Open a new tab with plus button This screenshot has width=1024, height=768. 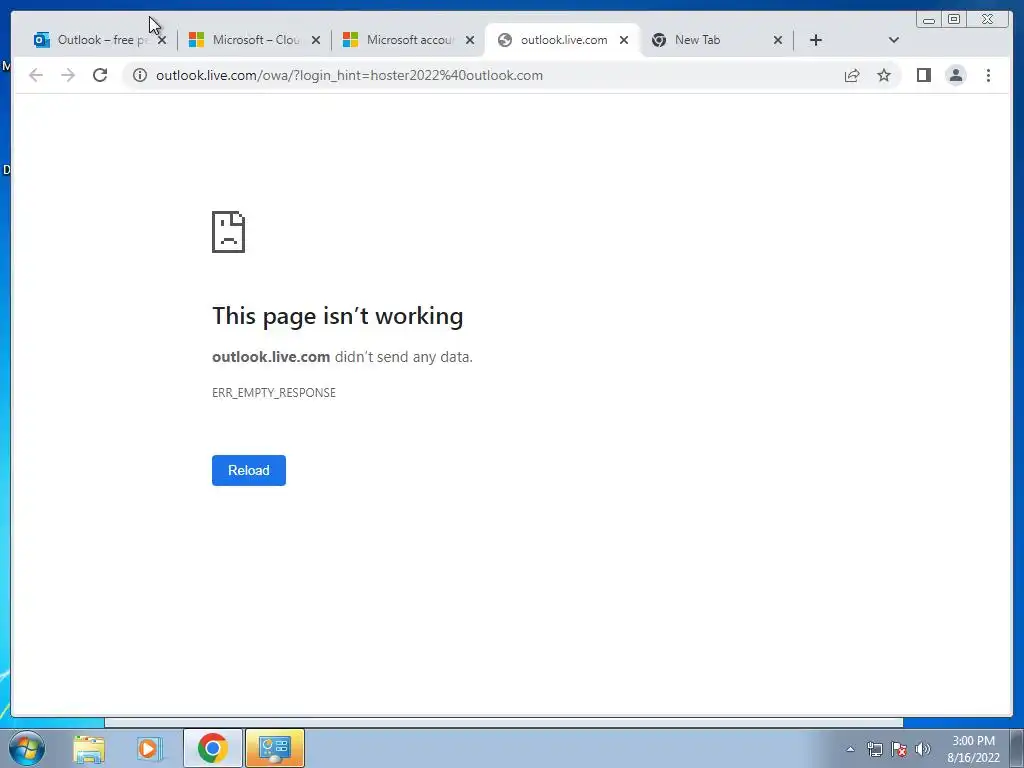pos(816,40)
